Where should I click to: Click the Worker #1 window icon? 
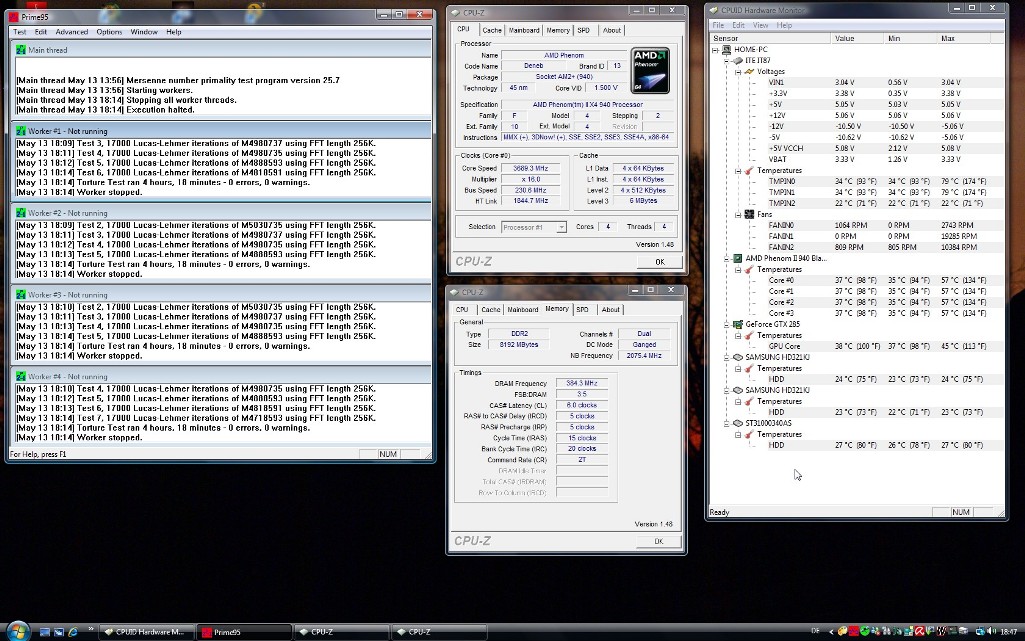(x=21, y=131)
